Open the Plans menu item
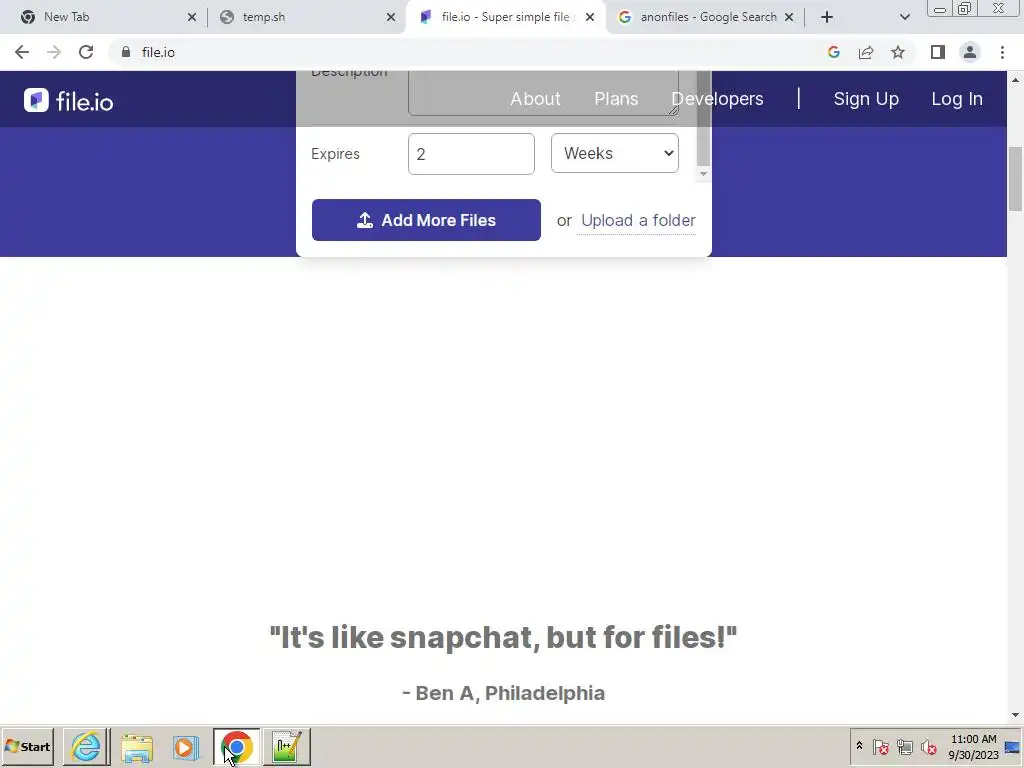Image resolution: width=1024 pixels, height=768 pixels. [616, 99]
